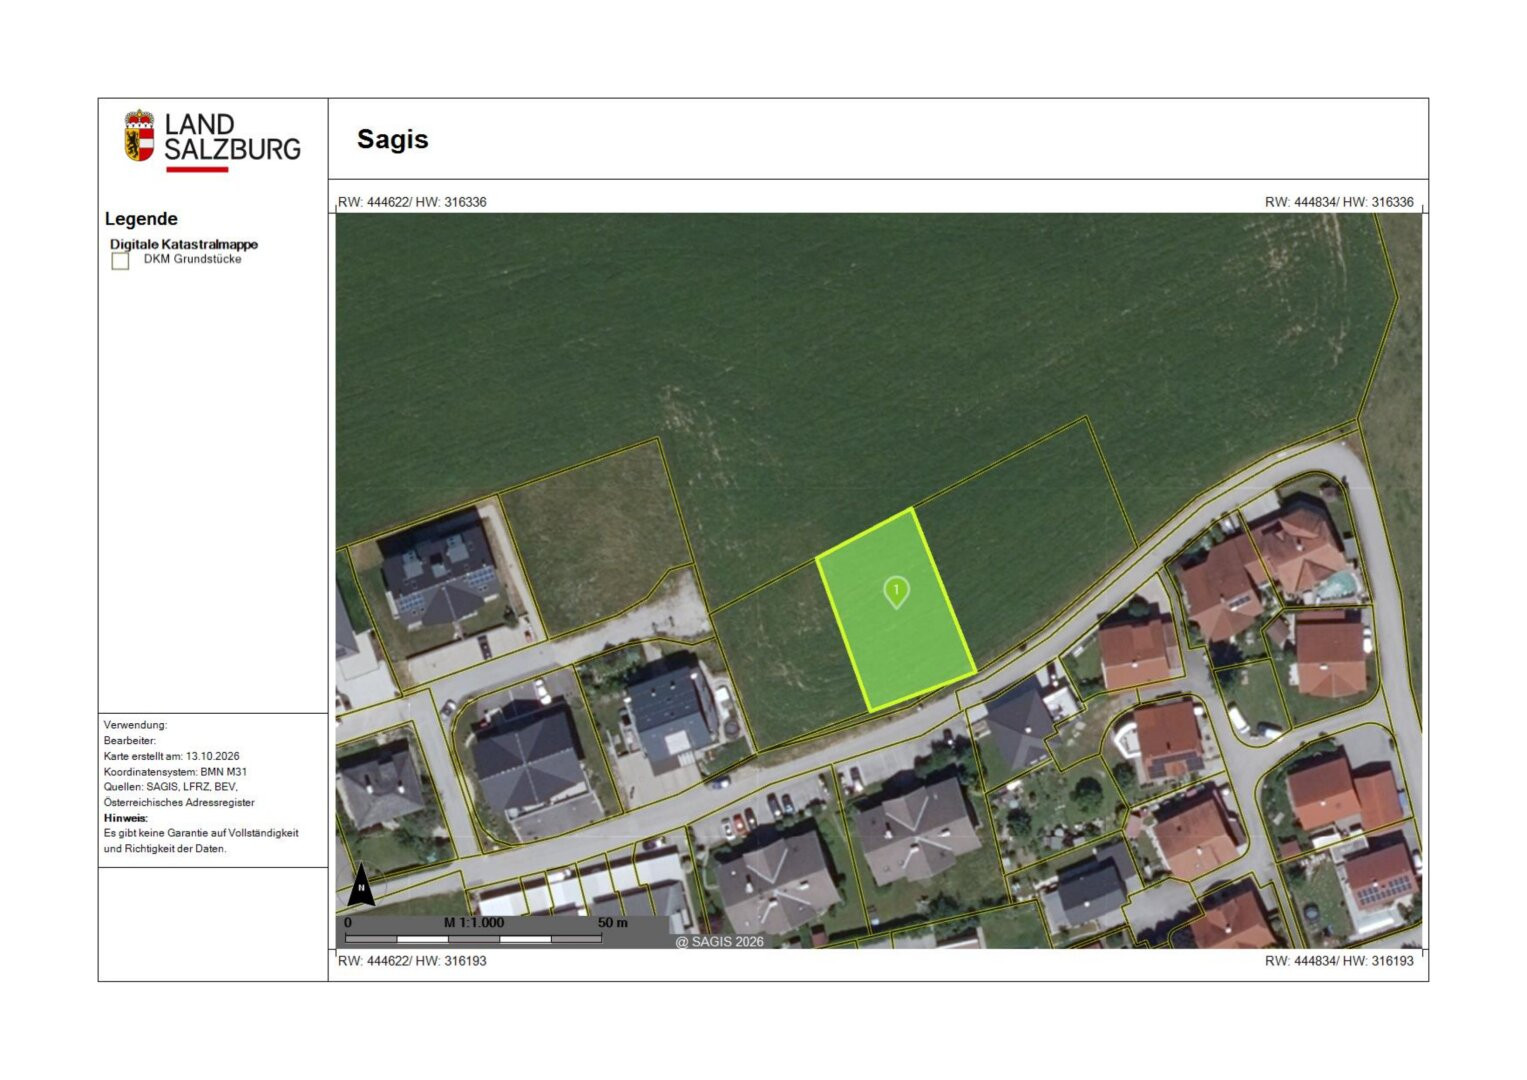This screenshot has height=1080, width=1527.
Task: Click the Sagis page title
Action: pos(392,139)
